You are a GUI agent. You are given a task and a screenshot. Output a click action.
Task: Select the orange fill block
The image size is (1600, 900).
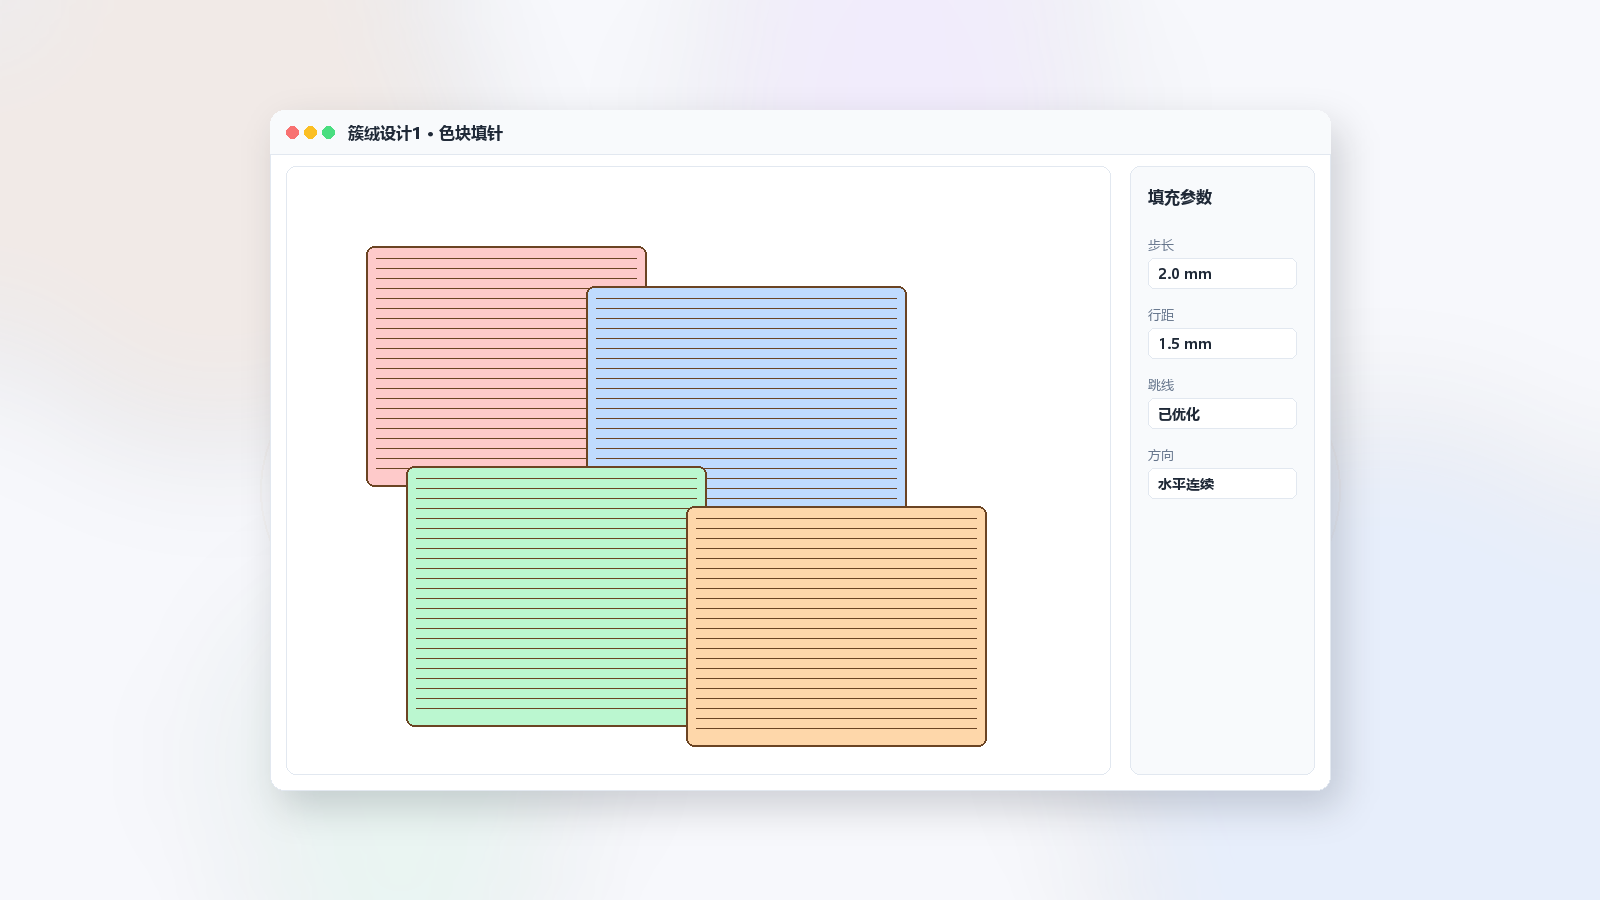point(836,626)
